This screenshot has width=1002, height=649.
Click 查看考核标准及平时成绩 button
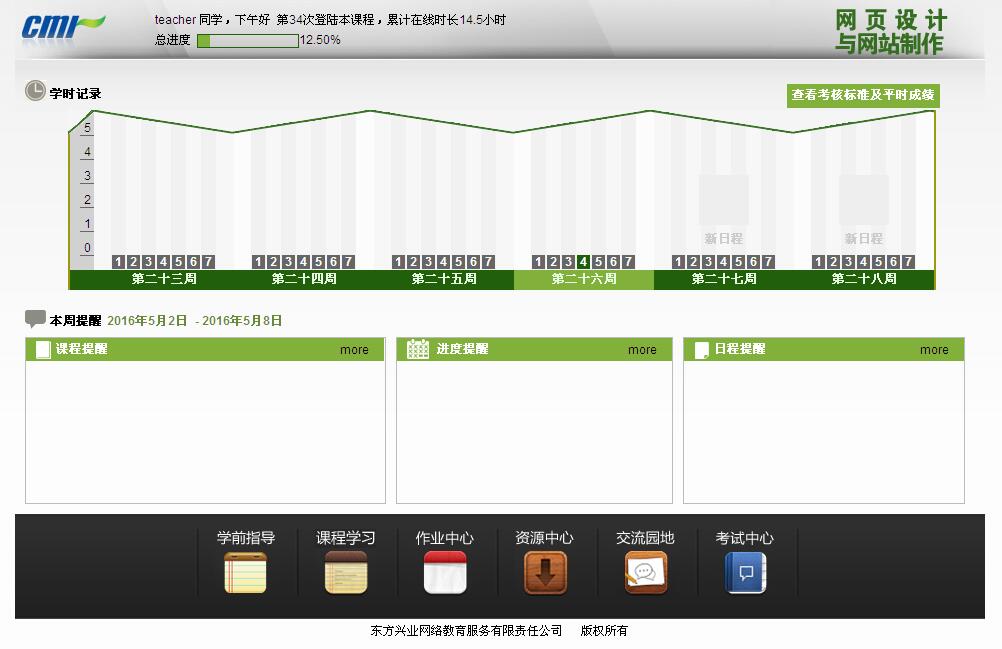point(863,95)
